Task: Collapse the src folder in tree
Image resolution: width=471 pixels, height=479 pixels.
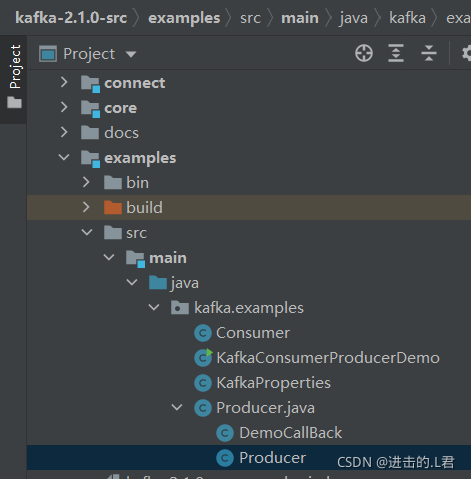Action: [87, 232]
